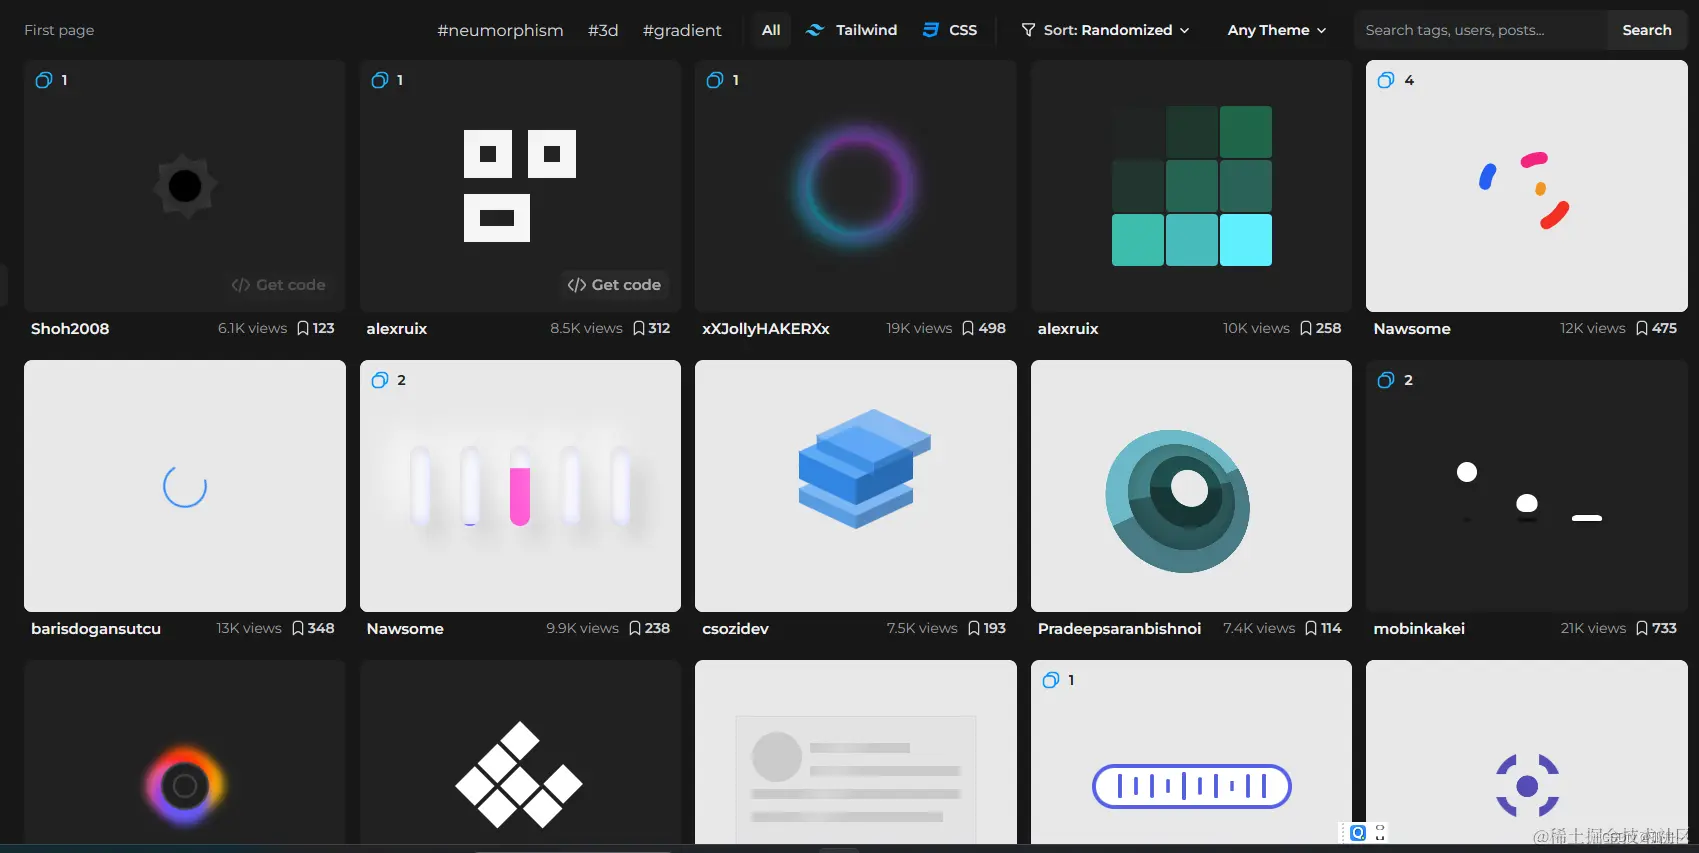The width and height of the screenshot is (1699, 853).
Task: Click bookmark icon showing 475 saves
Action: 1642,328
